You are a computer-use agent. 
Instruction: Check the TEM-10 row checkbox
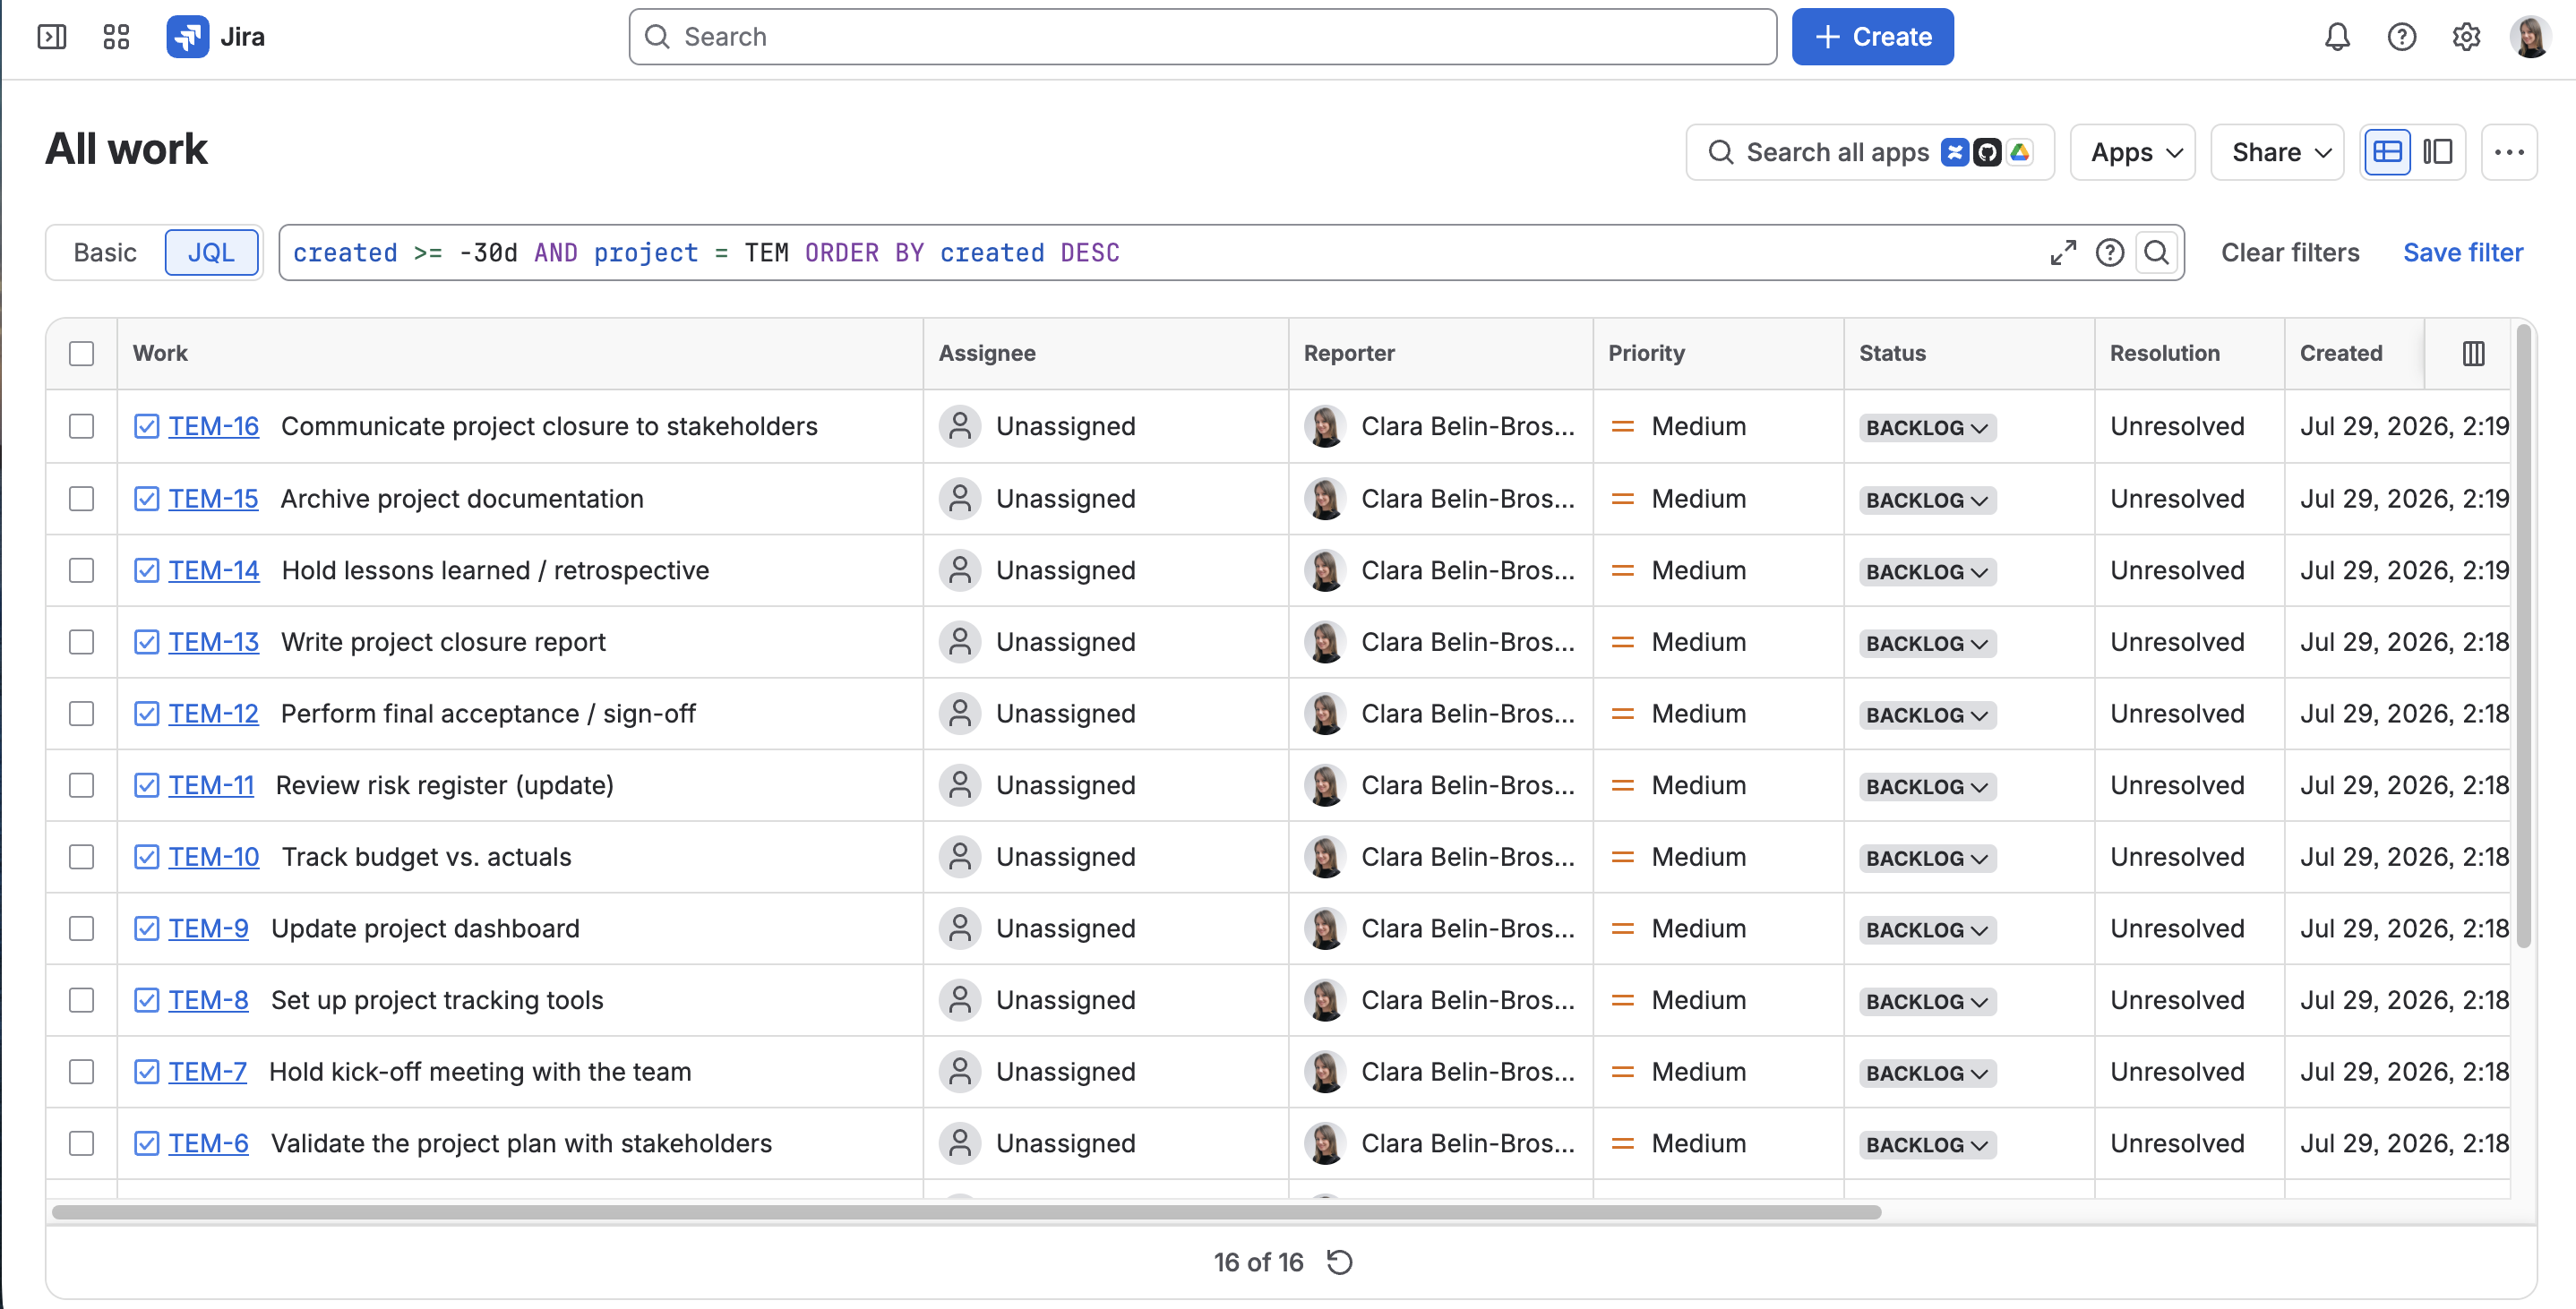click(x=82, y=857)
